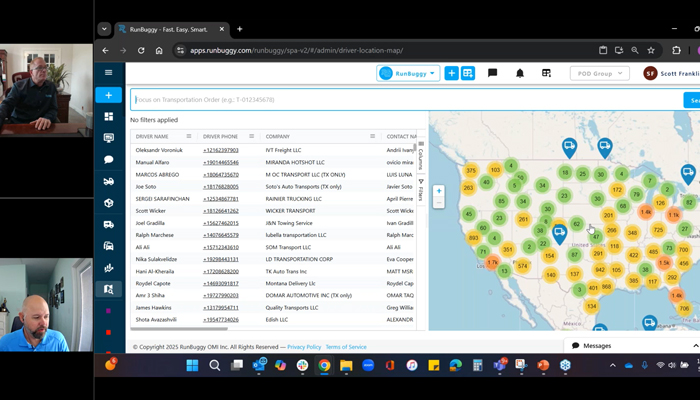
Task: Select the driver location map sidebar icon
Action: [x=108, y=289]
